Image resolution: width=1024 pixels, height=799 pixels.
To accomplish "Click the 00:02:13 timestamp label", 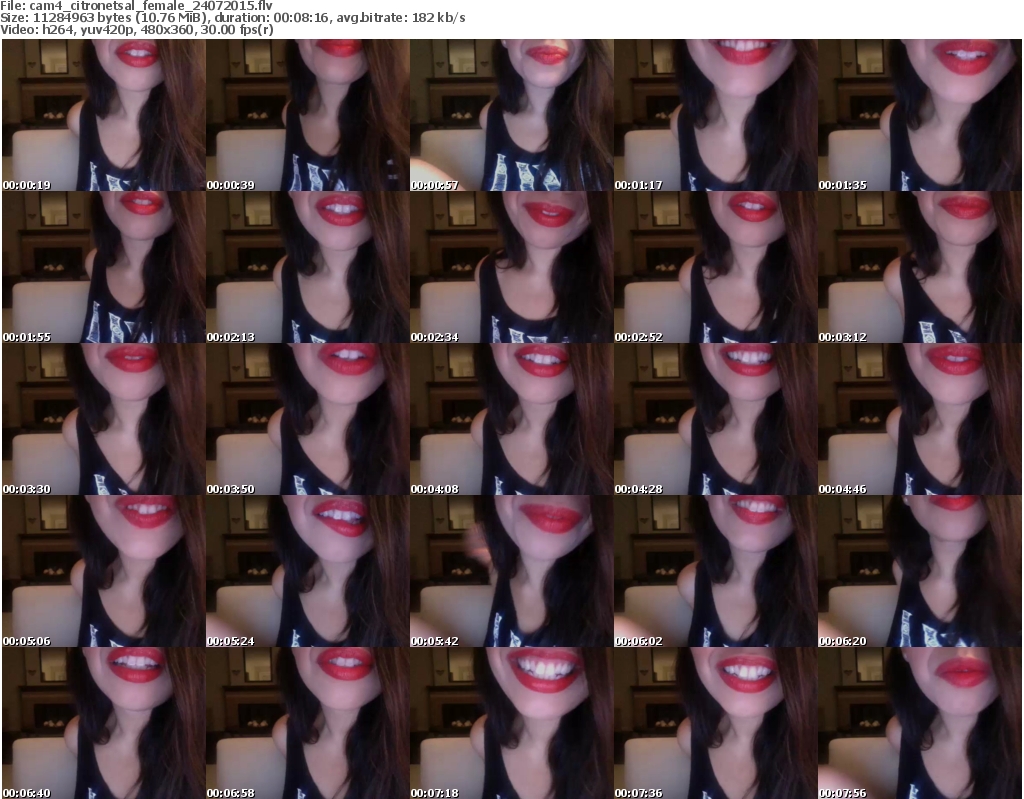I will click(x=230, y=337).
